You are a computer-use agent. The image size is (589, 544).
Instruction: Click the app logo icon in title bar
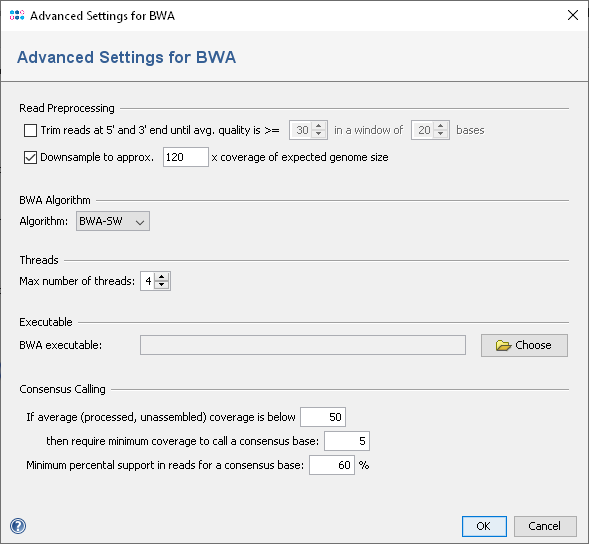(17, 15)
